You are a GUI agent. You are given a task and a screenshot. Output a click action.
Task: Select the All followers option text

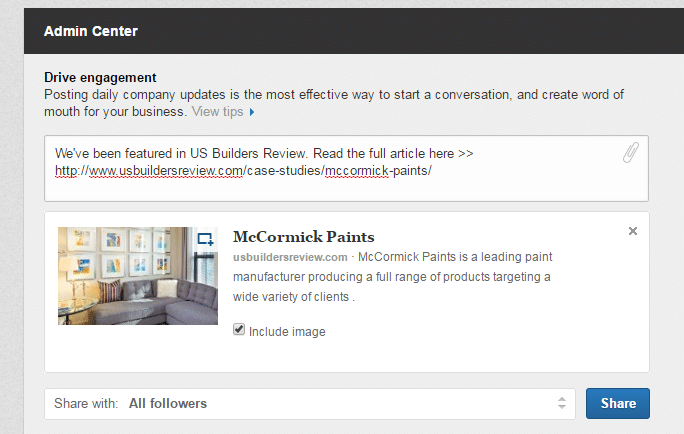(x=168, y=404)
